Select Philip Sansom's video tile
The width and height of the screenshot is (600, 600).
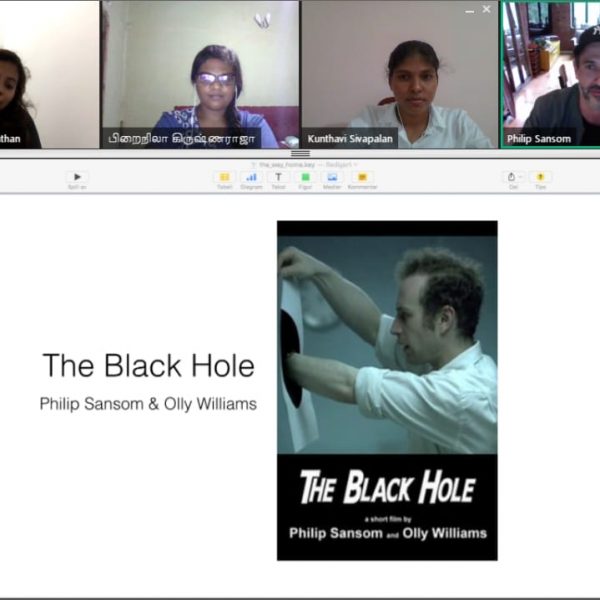pos(551,75)
